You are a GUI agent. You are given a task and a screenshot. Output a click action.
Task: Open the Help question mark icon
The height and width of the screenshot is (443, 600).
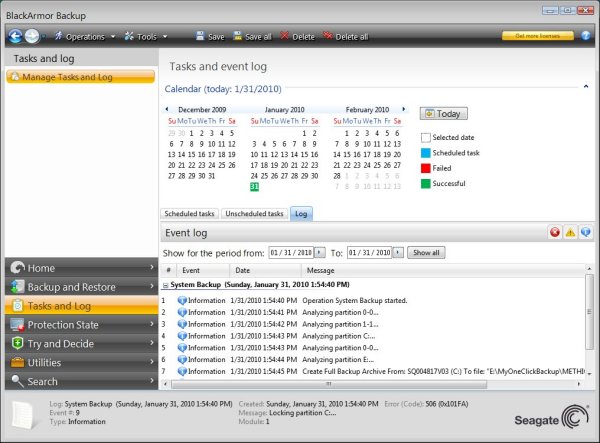click(x=585, y=36)
